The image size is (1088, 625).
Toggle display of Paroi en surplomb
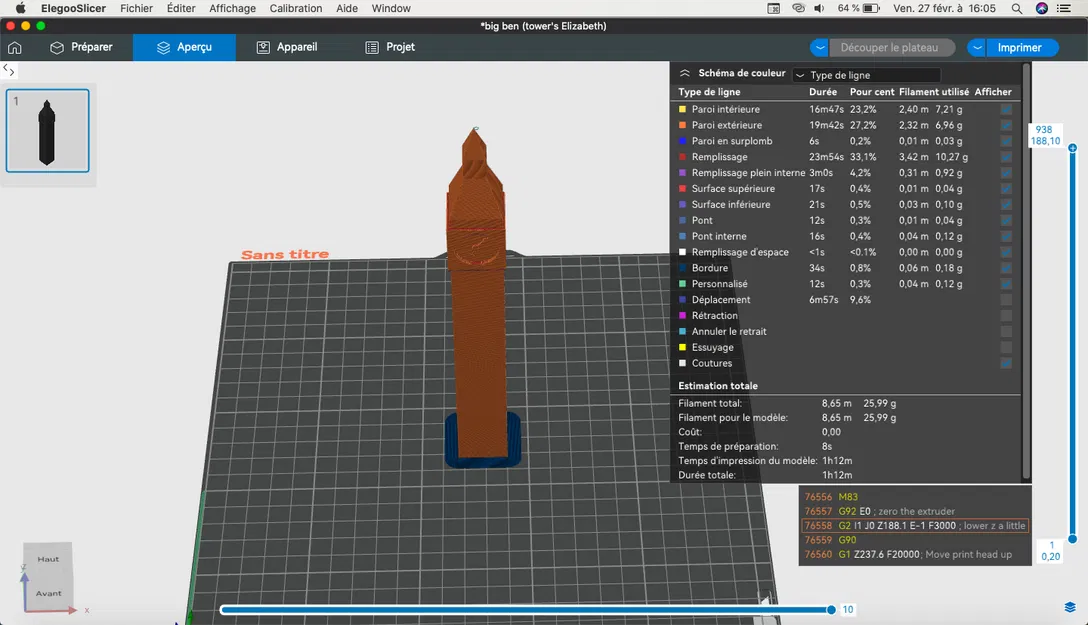click(x=1006, y=141)
